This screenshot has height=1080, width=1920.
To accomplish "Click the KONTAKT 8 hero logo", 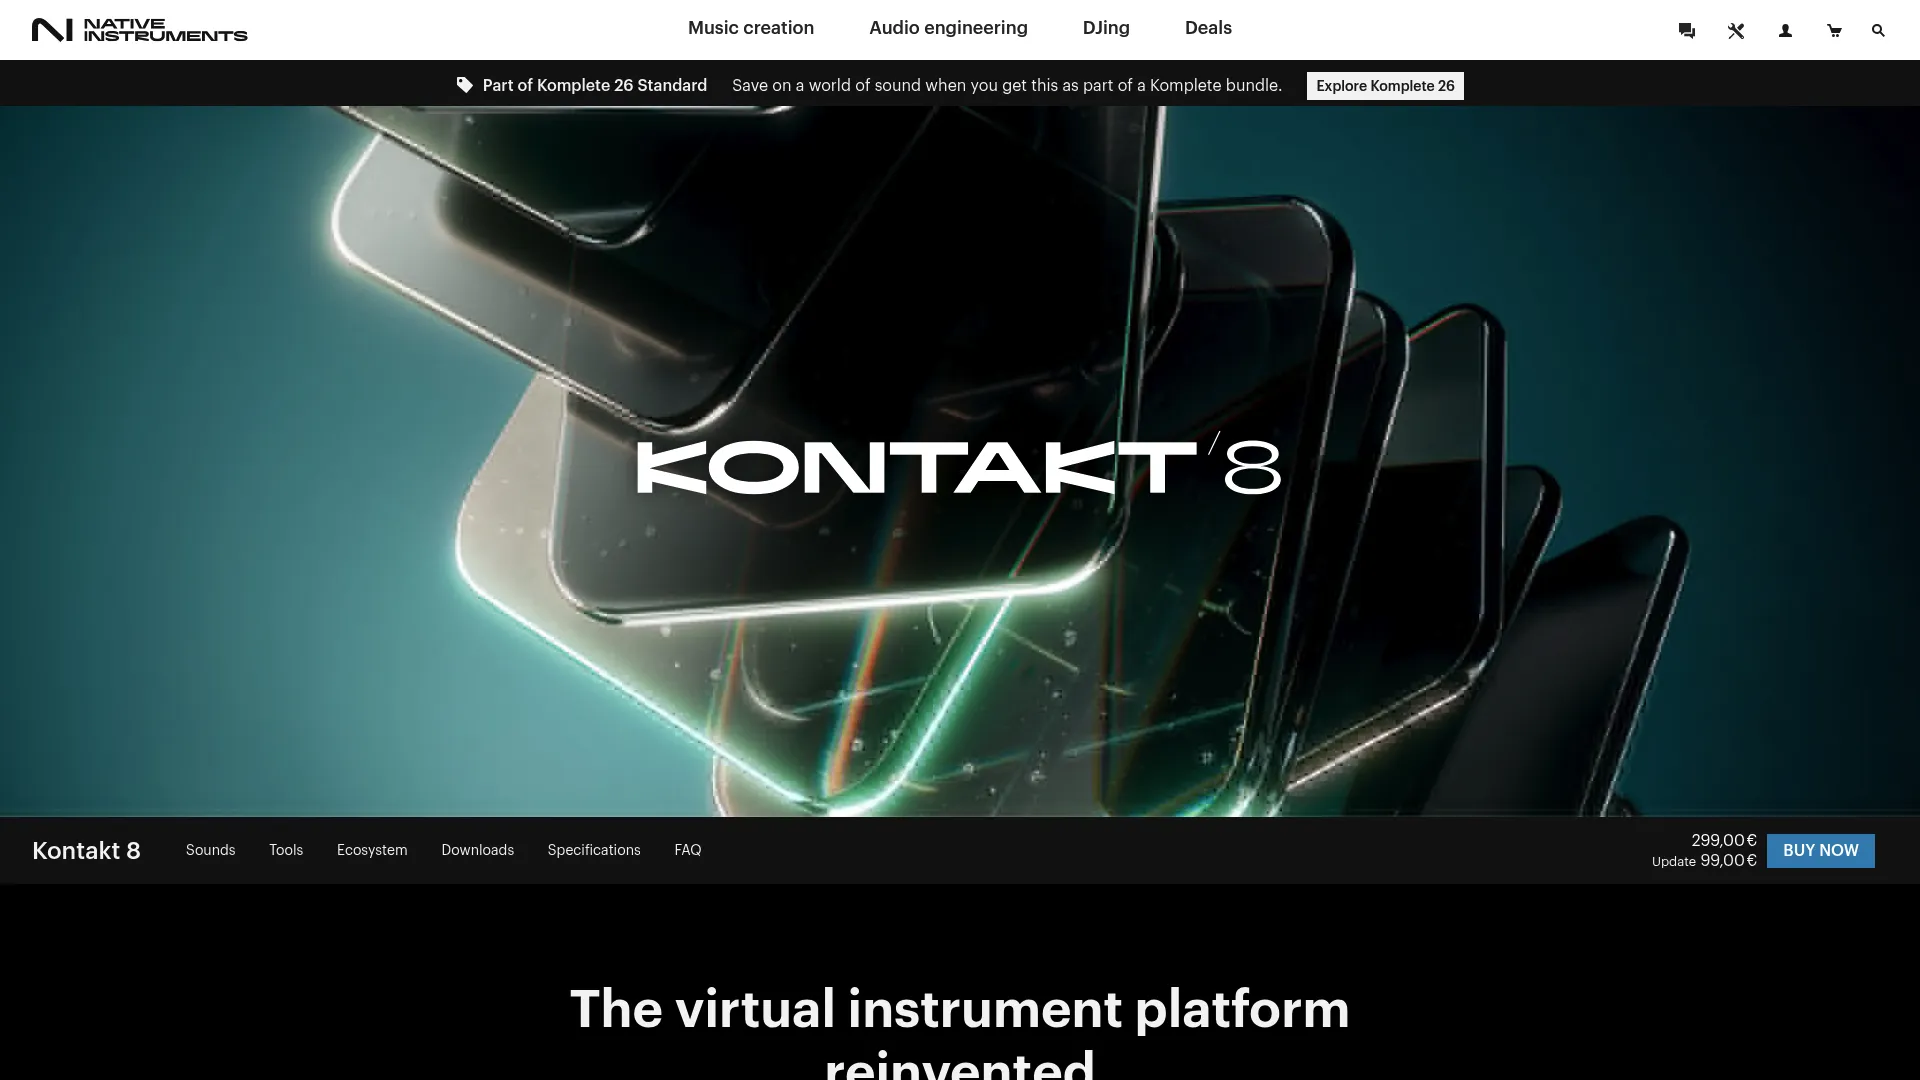I will click(x=958, y=464).
